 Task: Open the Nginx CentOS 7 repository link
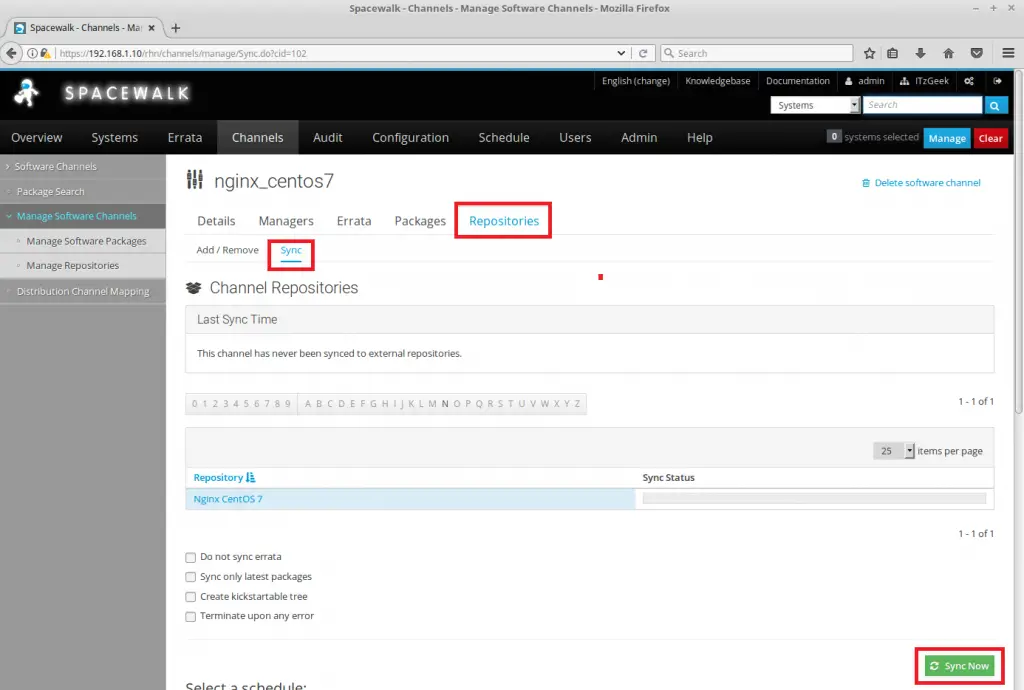coord(228,499)
